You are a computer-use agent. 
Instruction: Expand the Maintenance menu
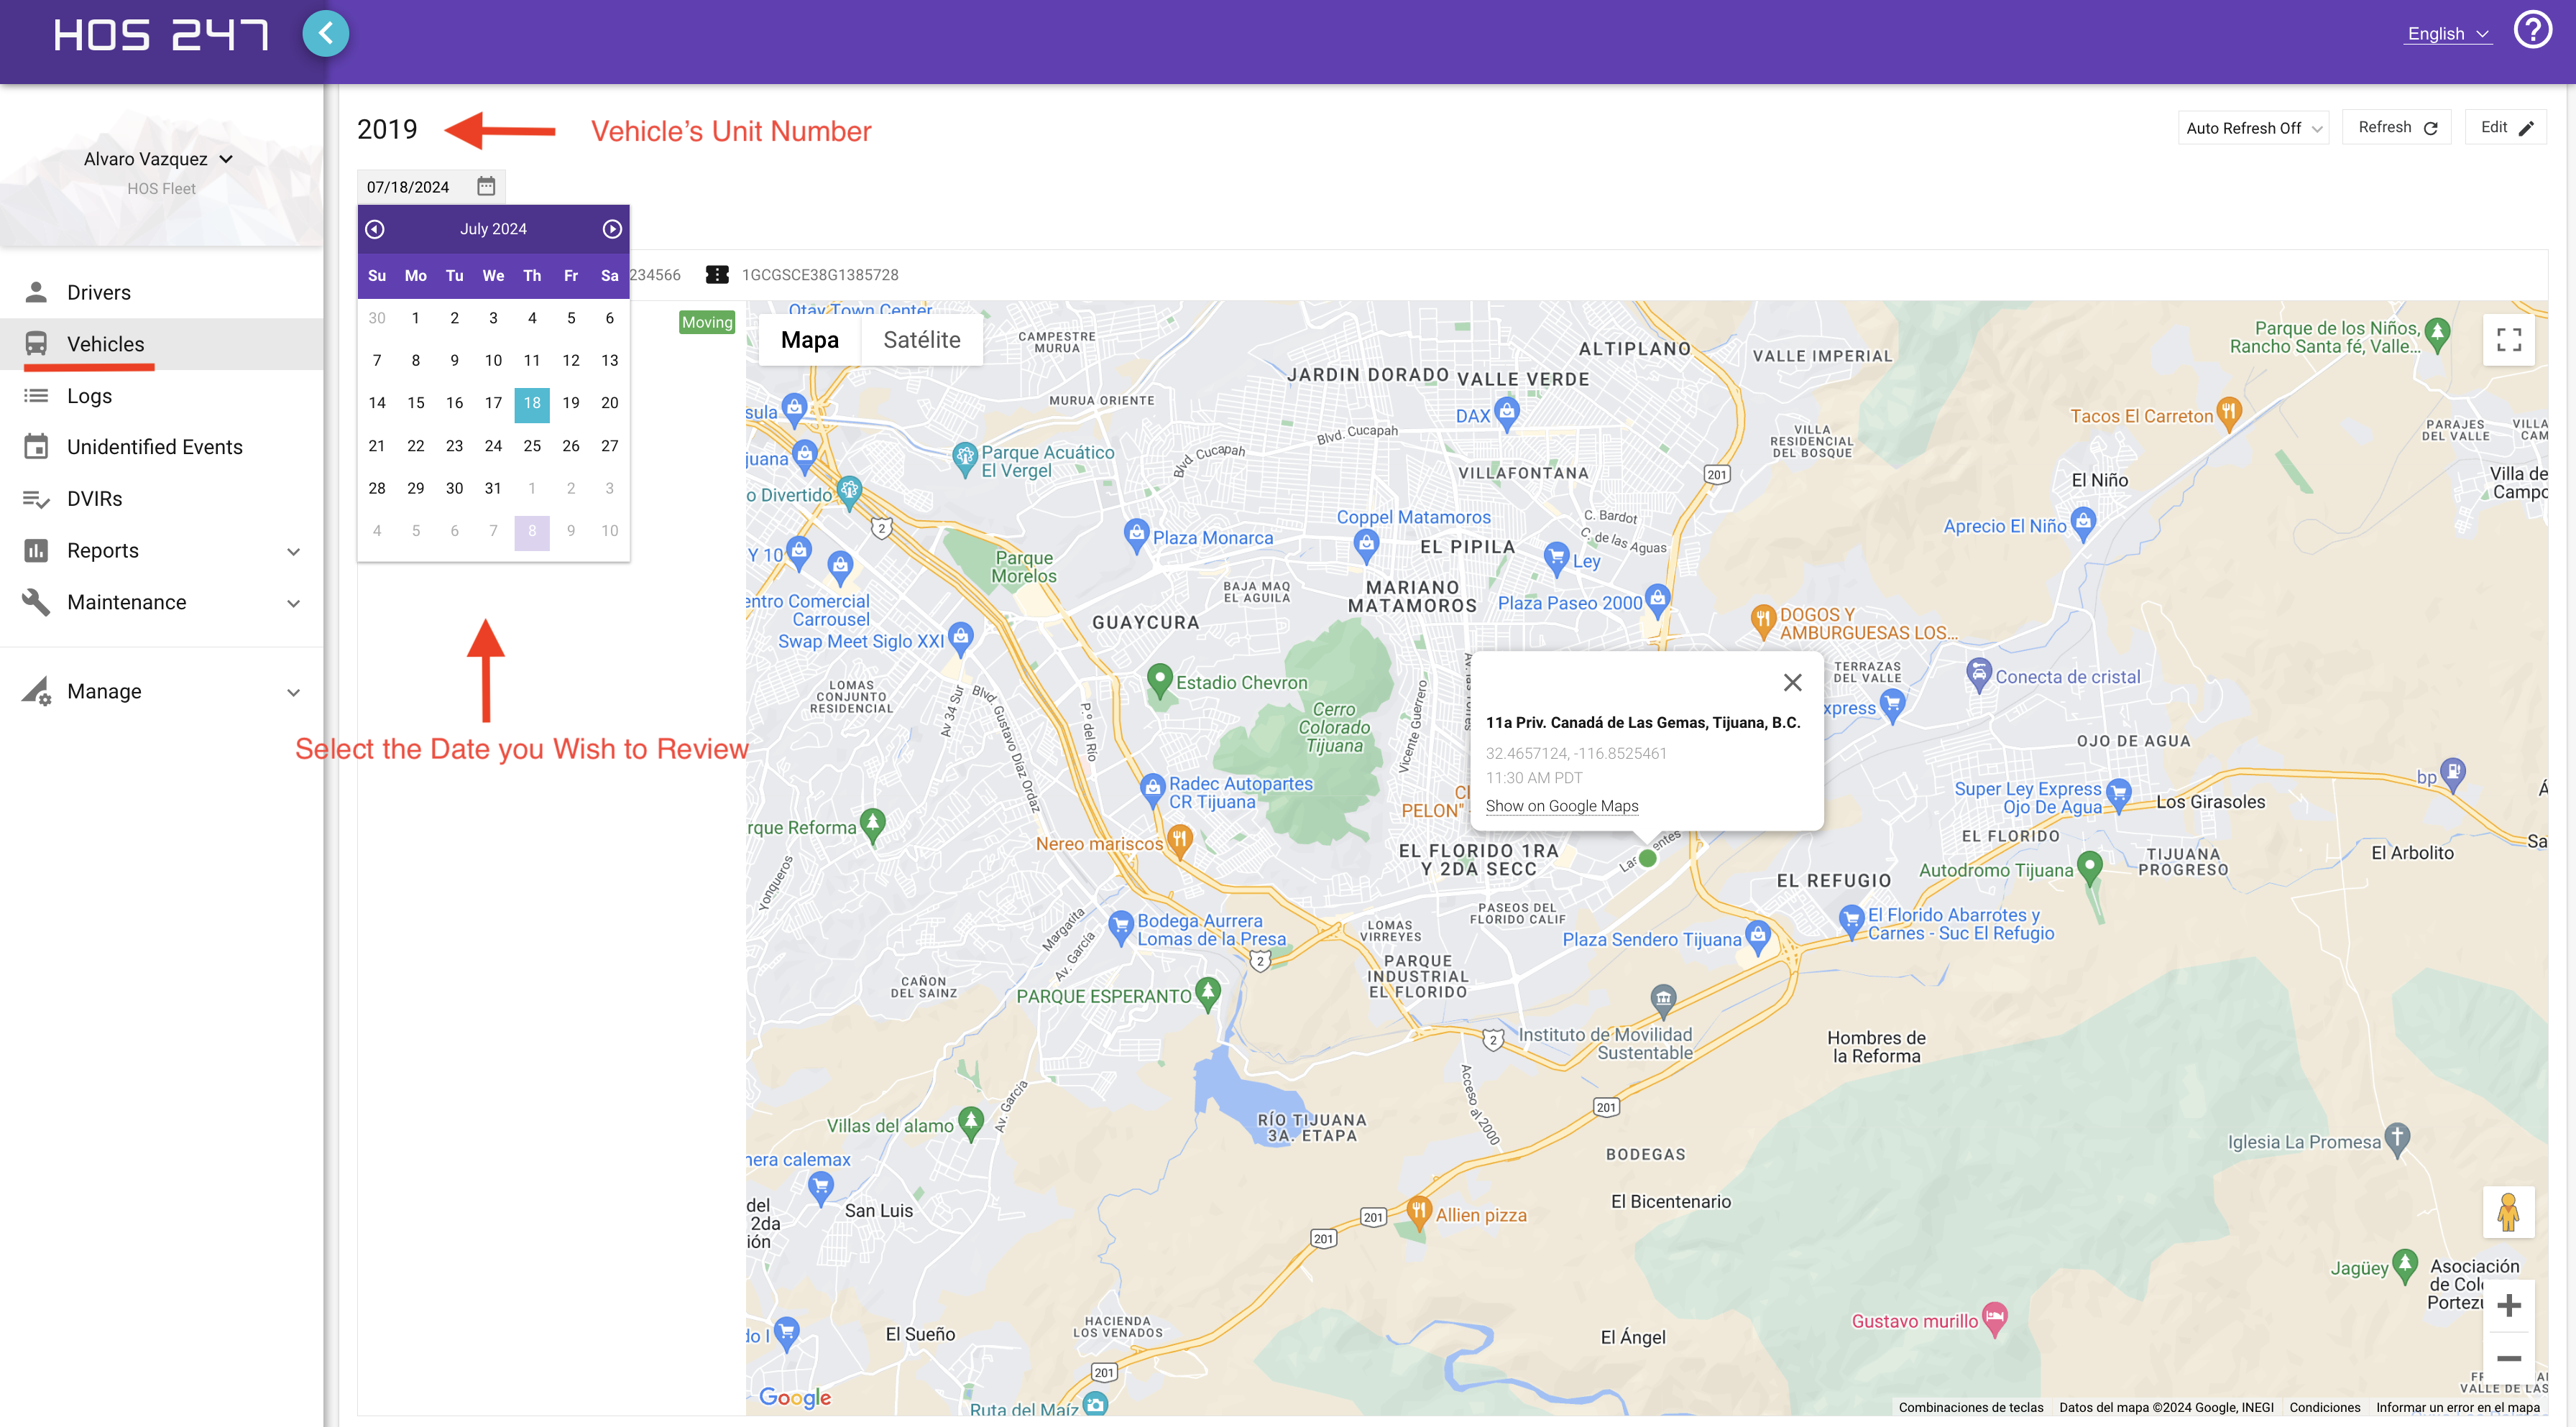click(x=162, y=602)
